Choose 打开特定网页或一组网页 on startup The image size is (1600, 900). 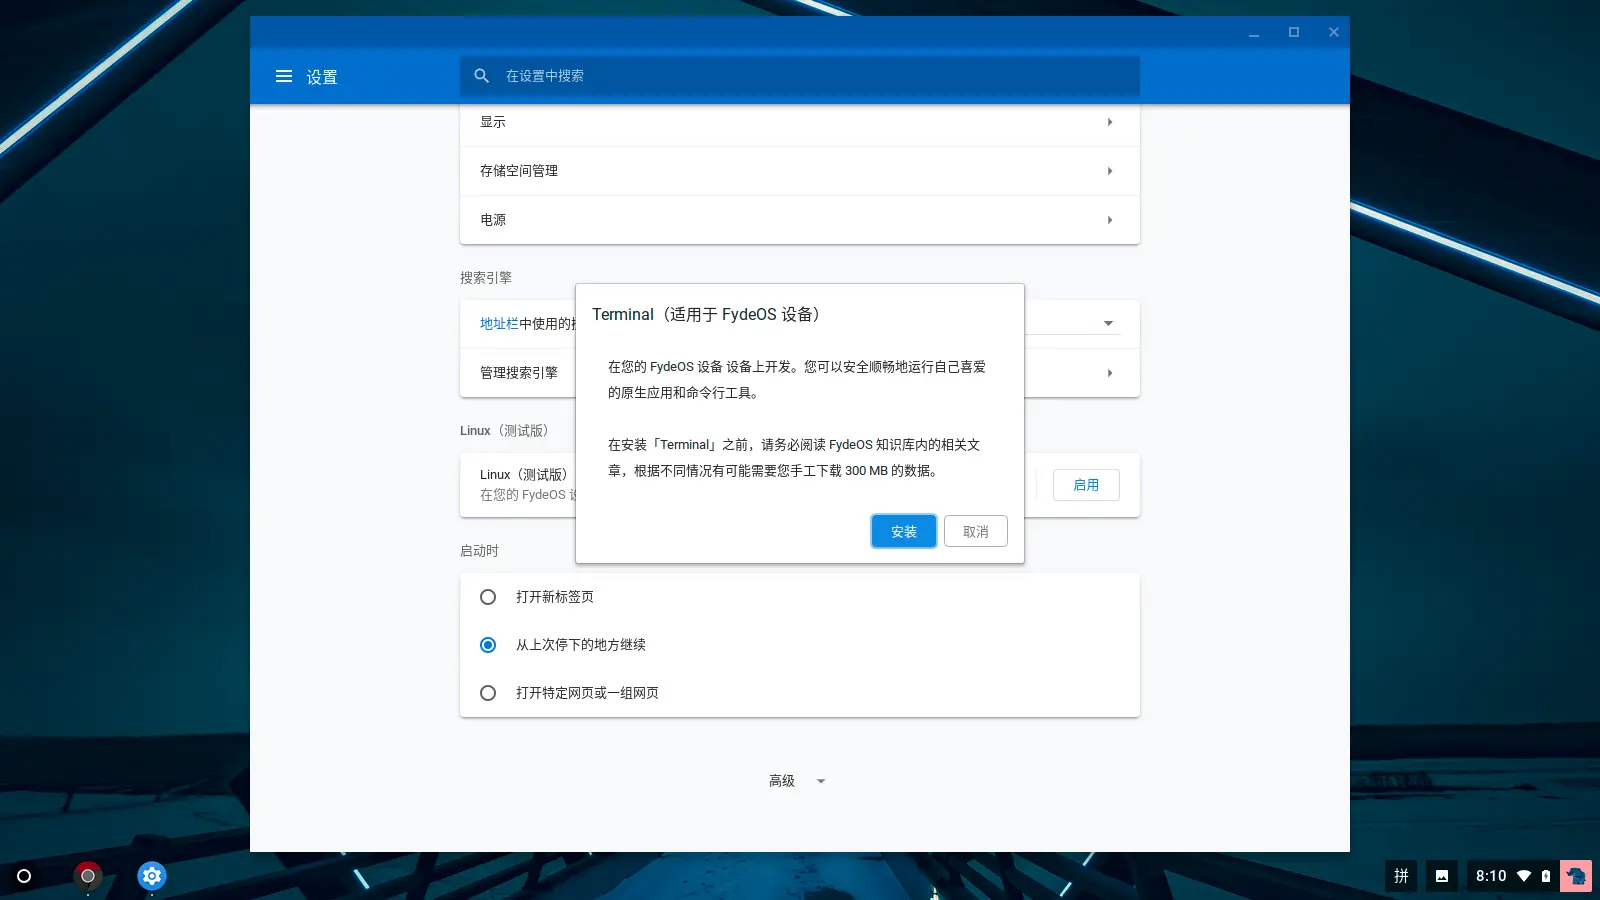click(x=487, y=692)
